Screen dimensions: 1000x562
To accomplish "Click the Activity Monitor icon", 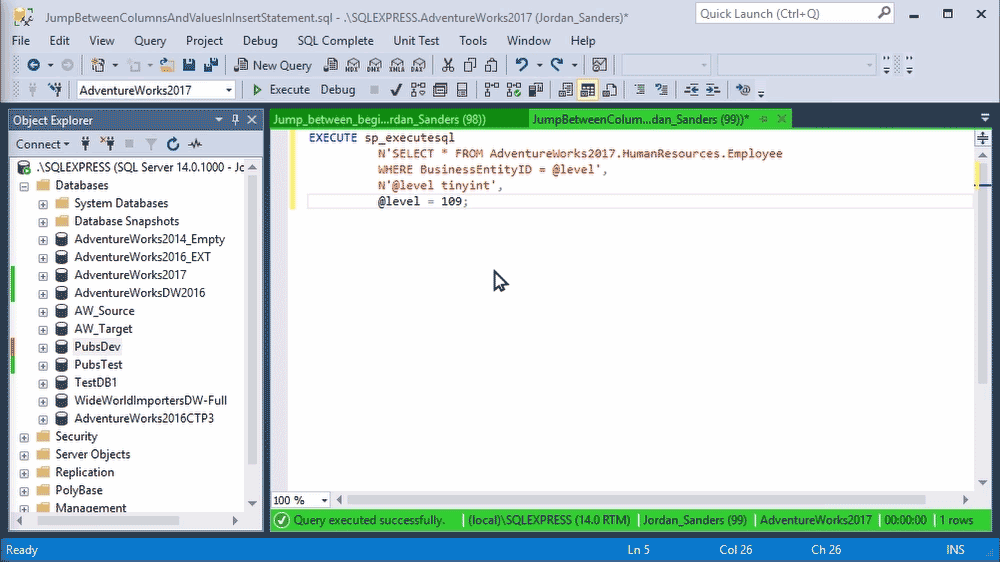I will [x=599, y=65].
